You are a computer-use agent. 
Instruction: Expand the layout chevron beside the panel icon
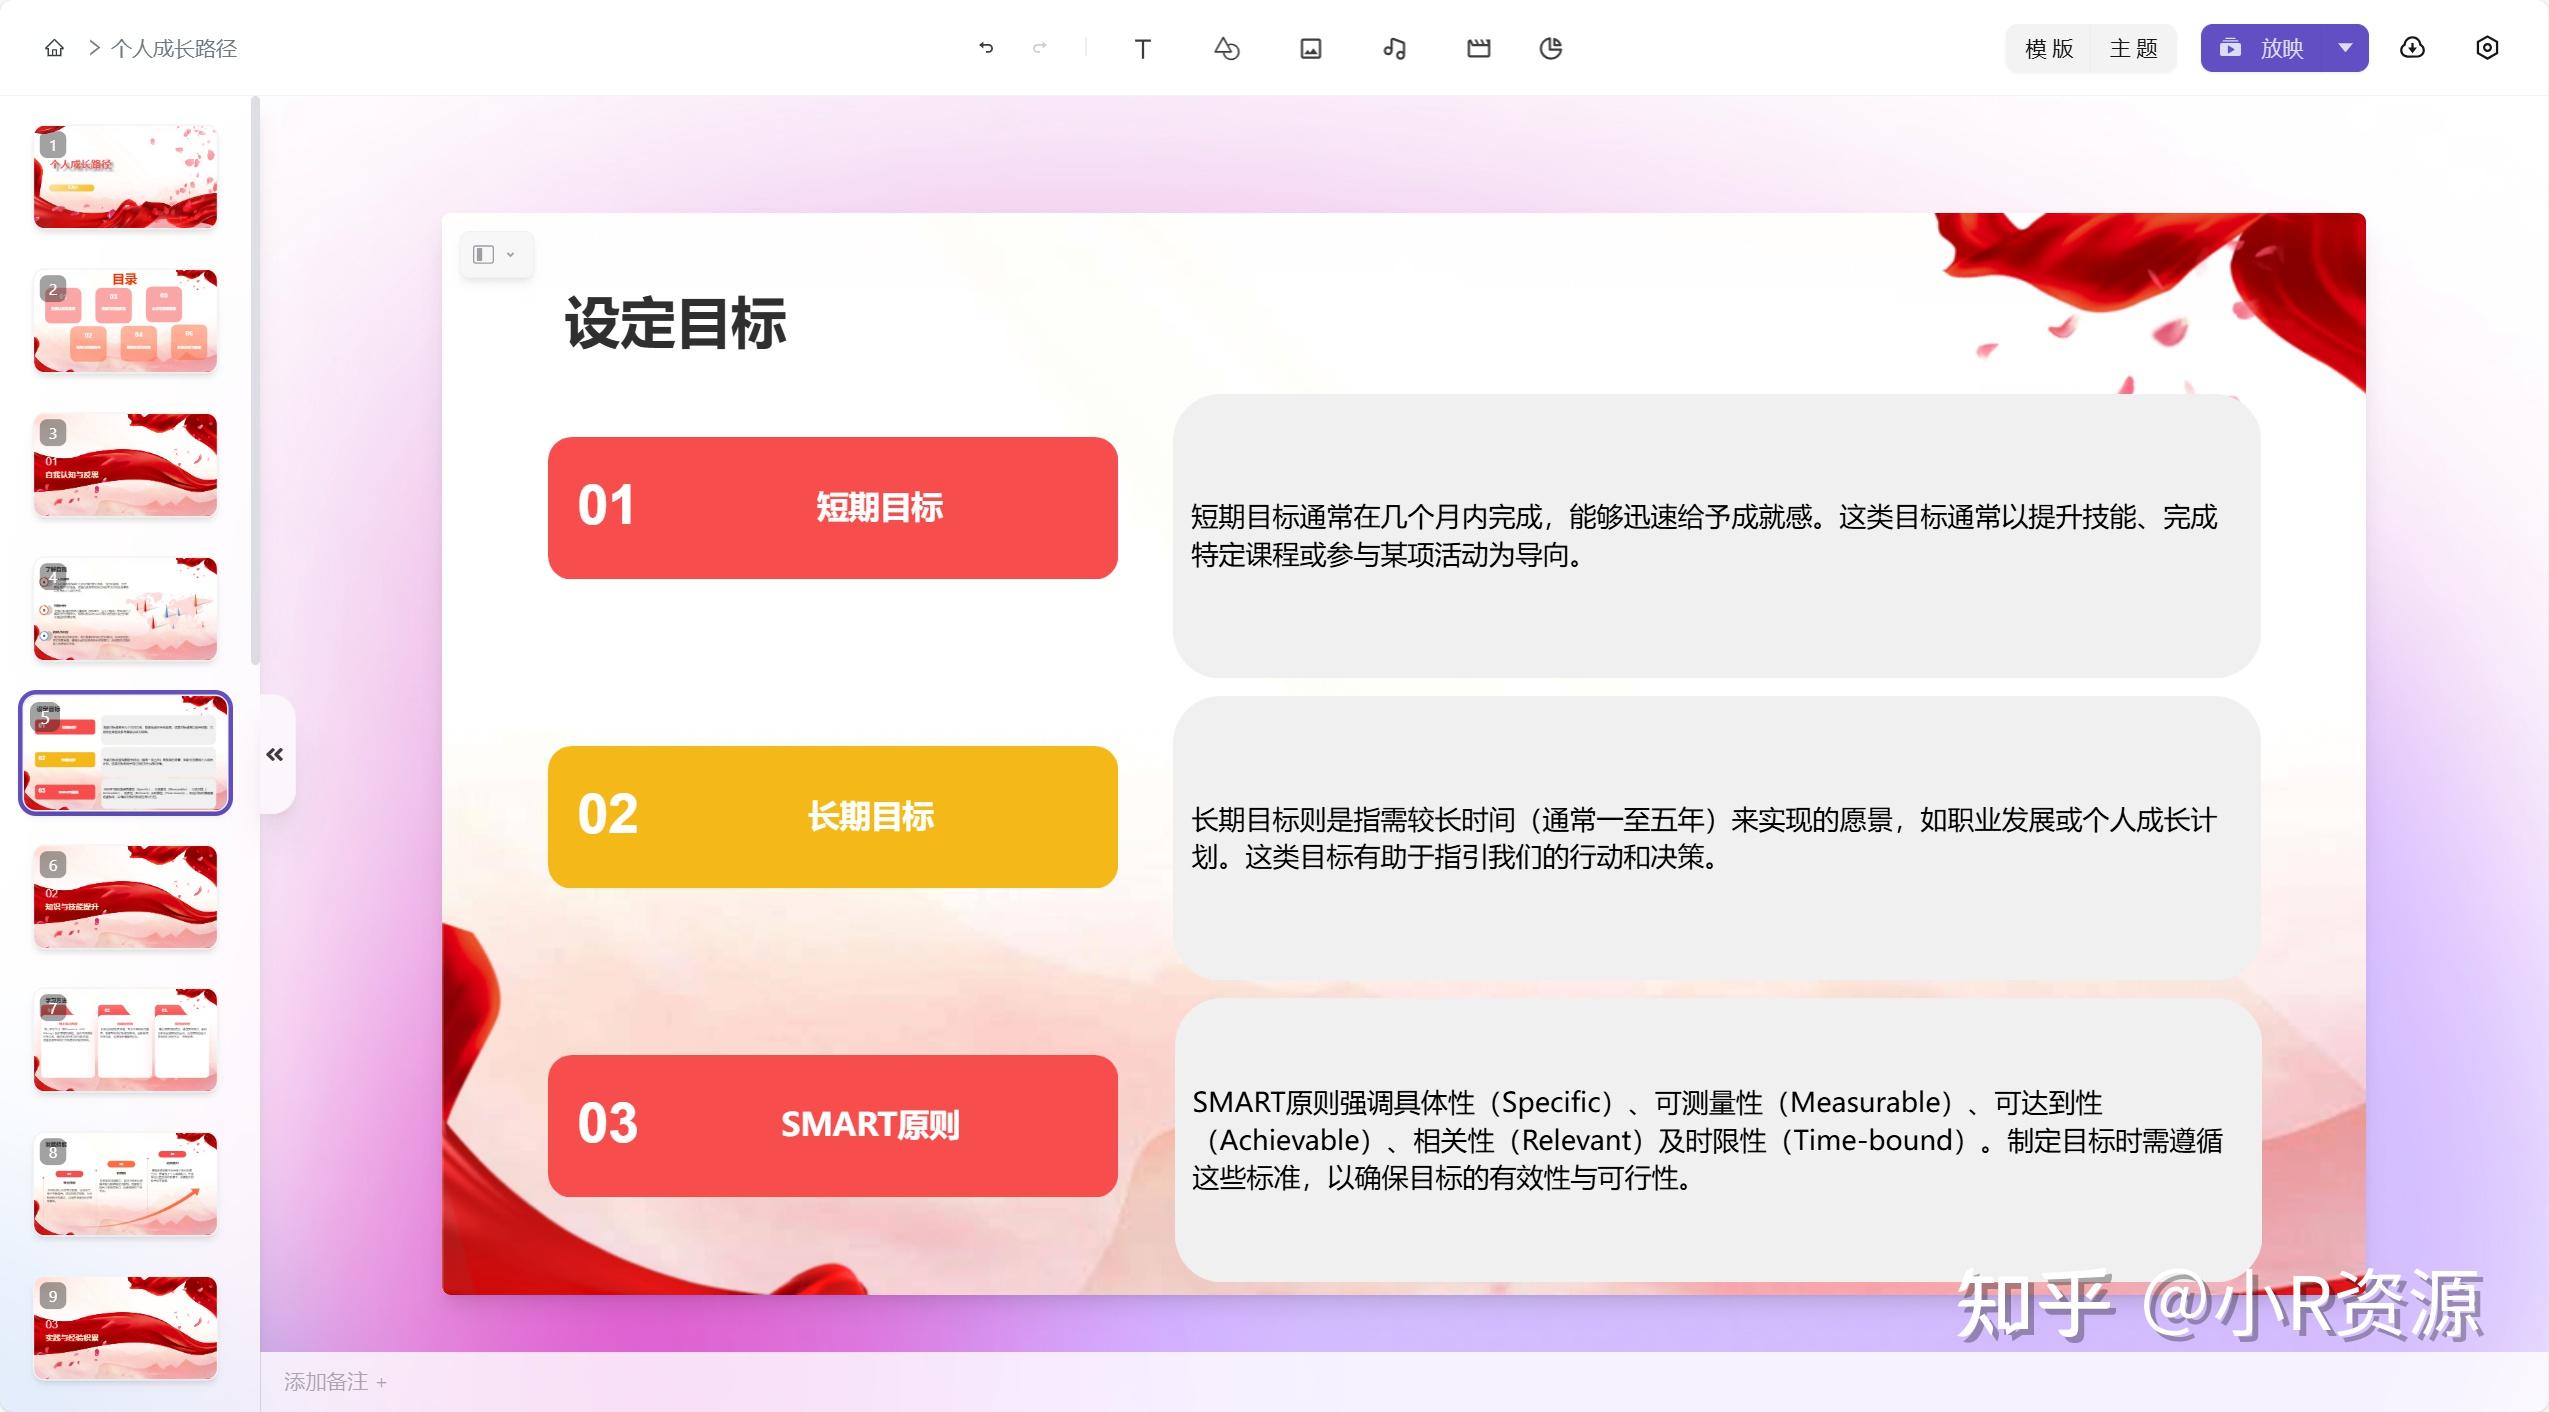(512, 254)
